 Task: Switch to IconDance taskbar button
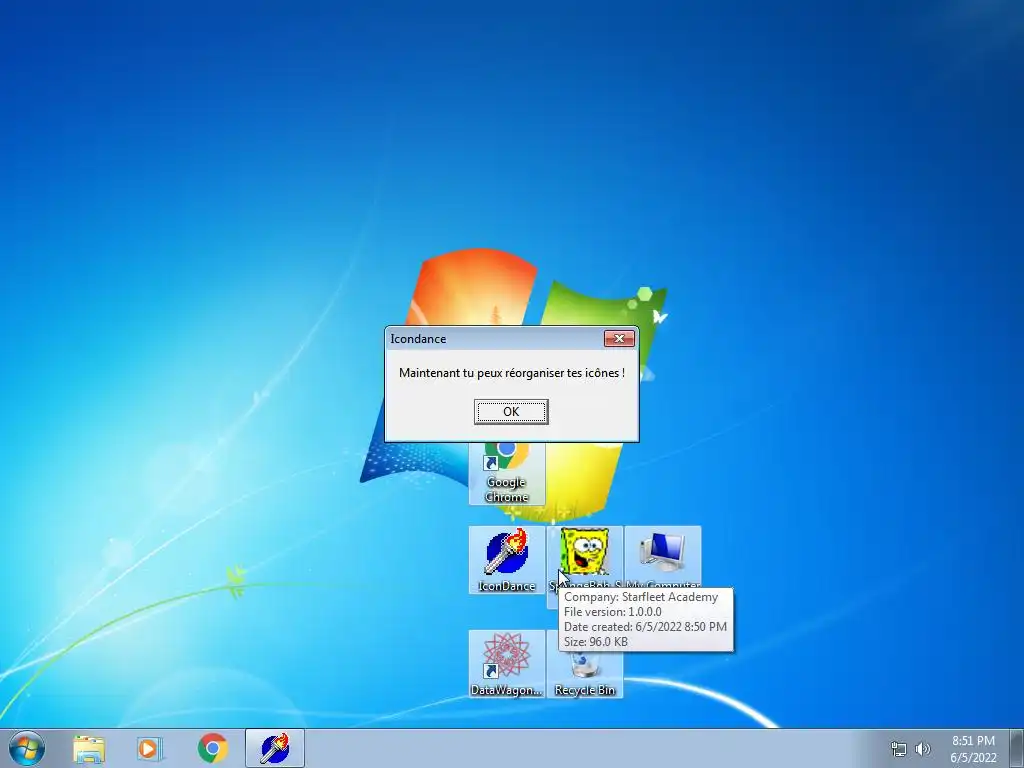[275, 748]
